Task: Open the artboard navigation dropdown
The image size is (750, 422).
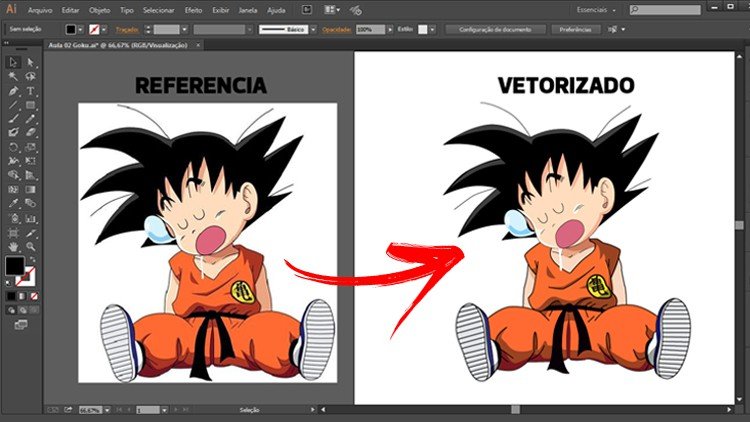Action: tap(165, 410)
